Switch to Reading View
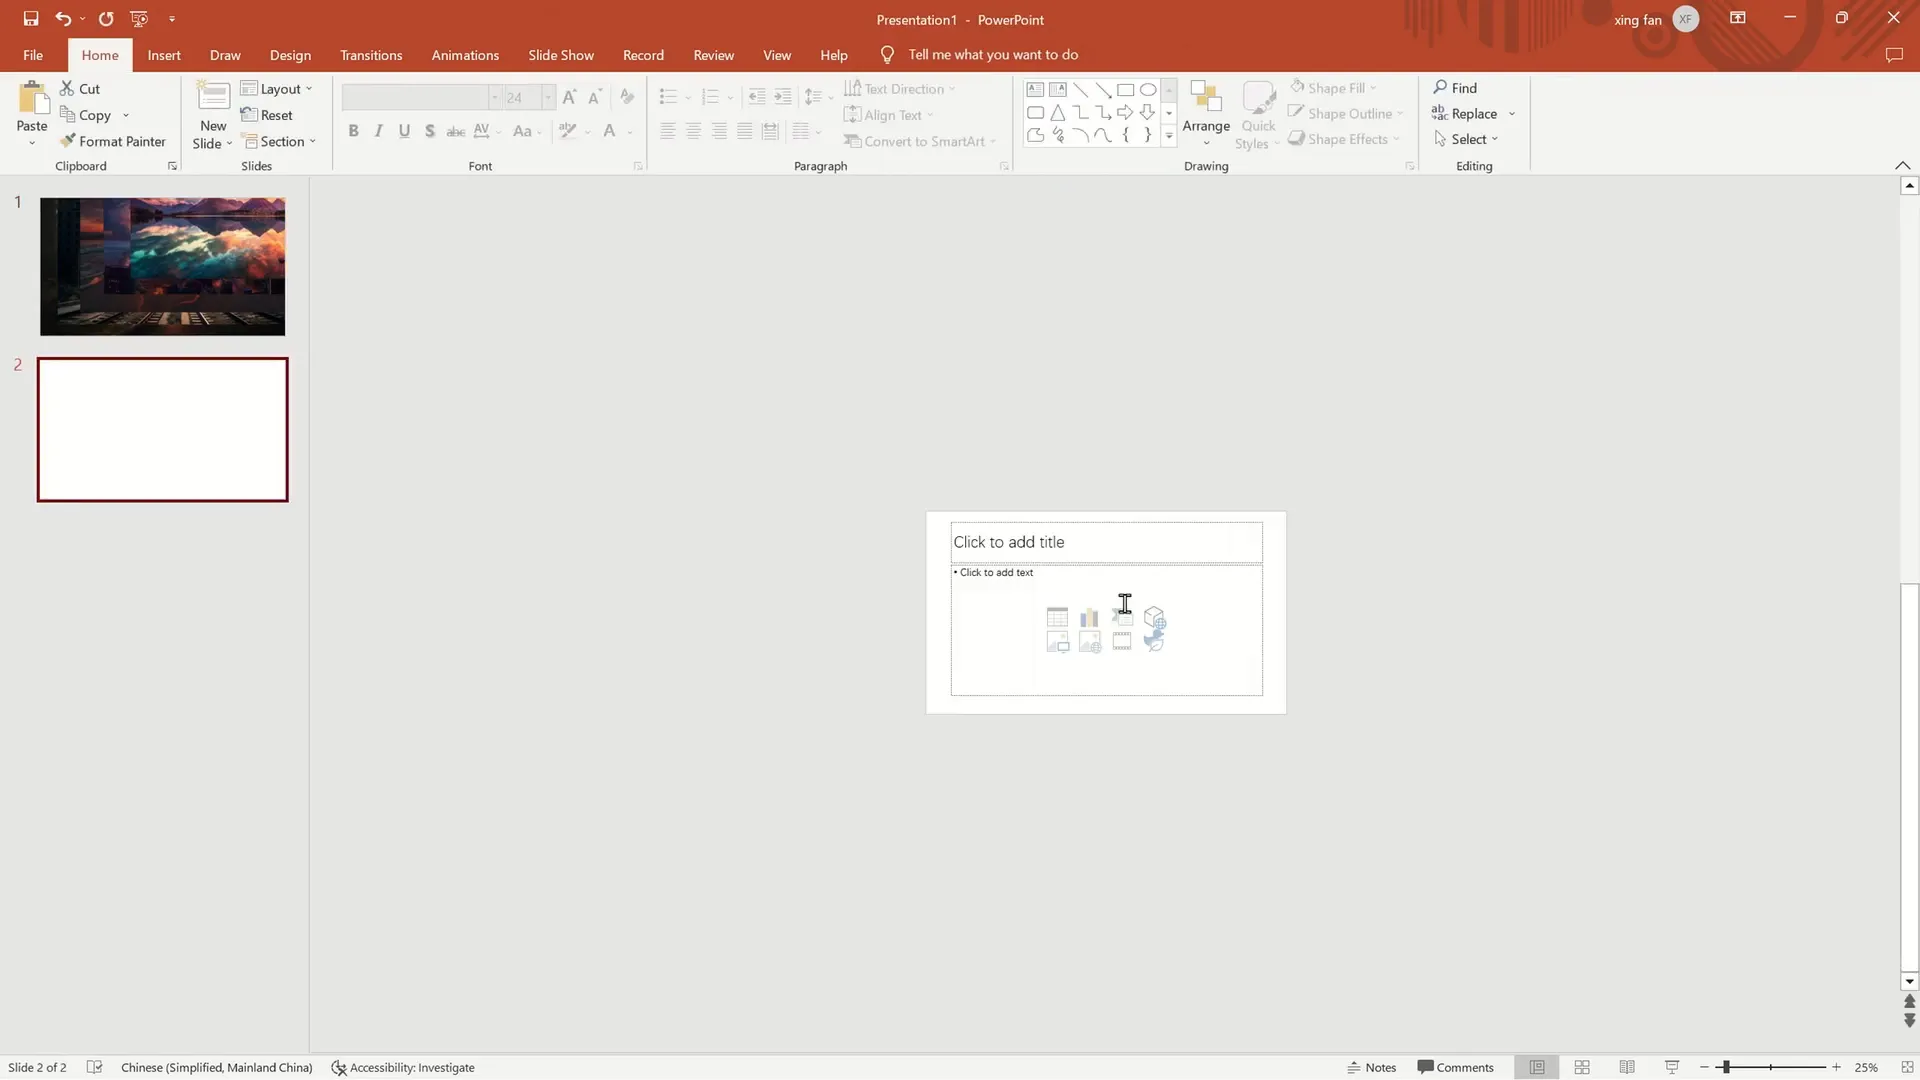The height and width of the screenshot is (1080, 1920). 1627,1067
